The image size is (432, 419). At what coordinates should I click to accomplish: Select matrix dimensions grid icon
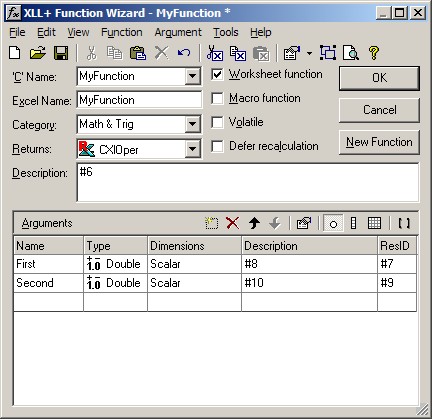point(374,223)
